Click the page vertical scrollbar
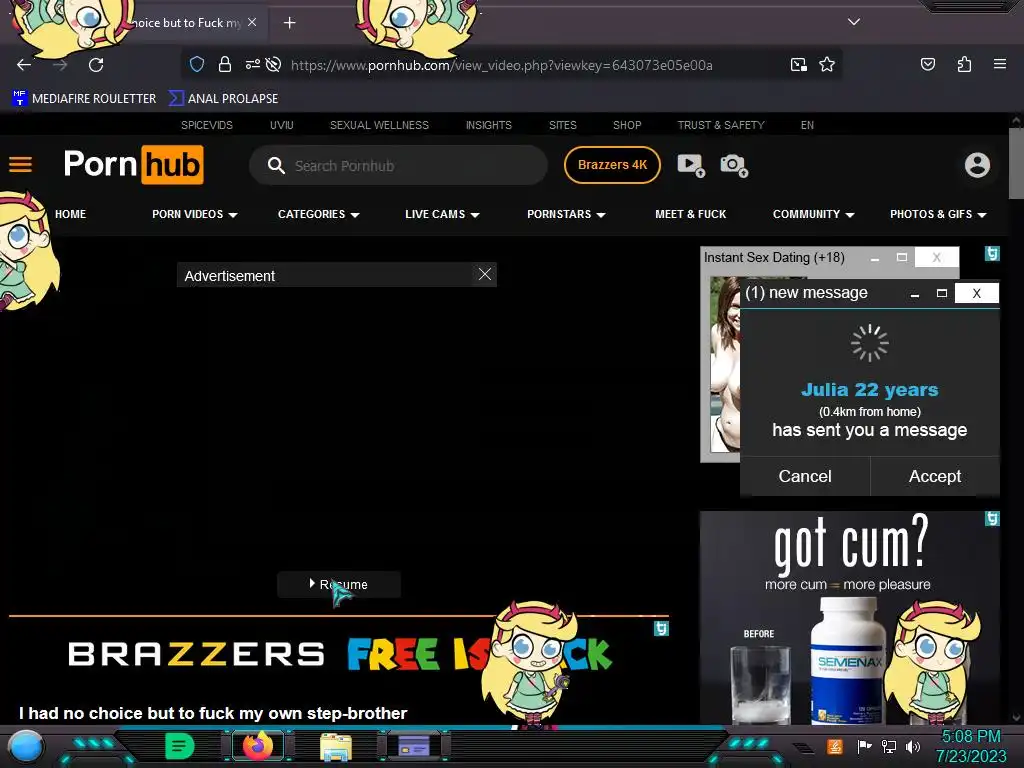 [1016, 163]
